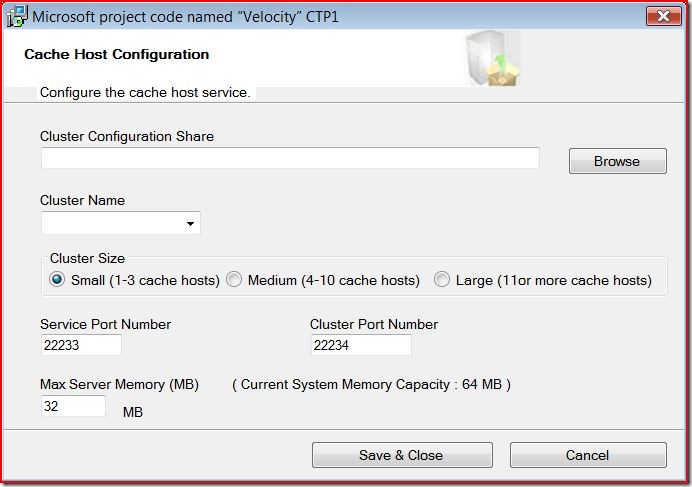This screenshot has height=487, width=692.
Task: Click the Service Port Number field
Action: pyautogui.click(x=81, y=345)
